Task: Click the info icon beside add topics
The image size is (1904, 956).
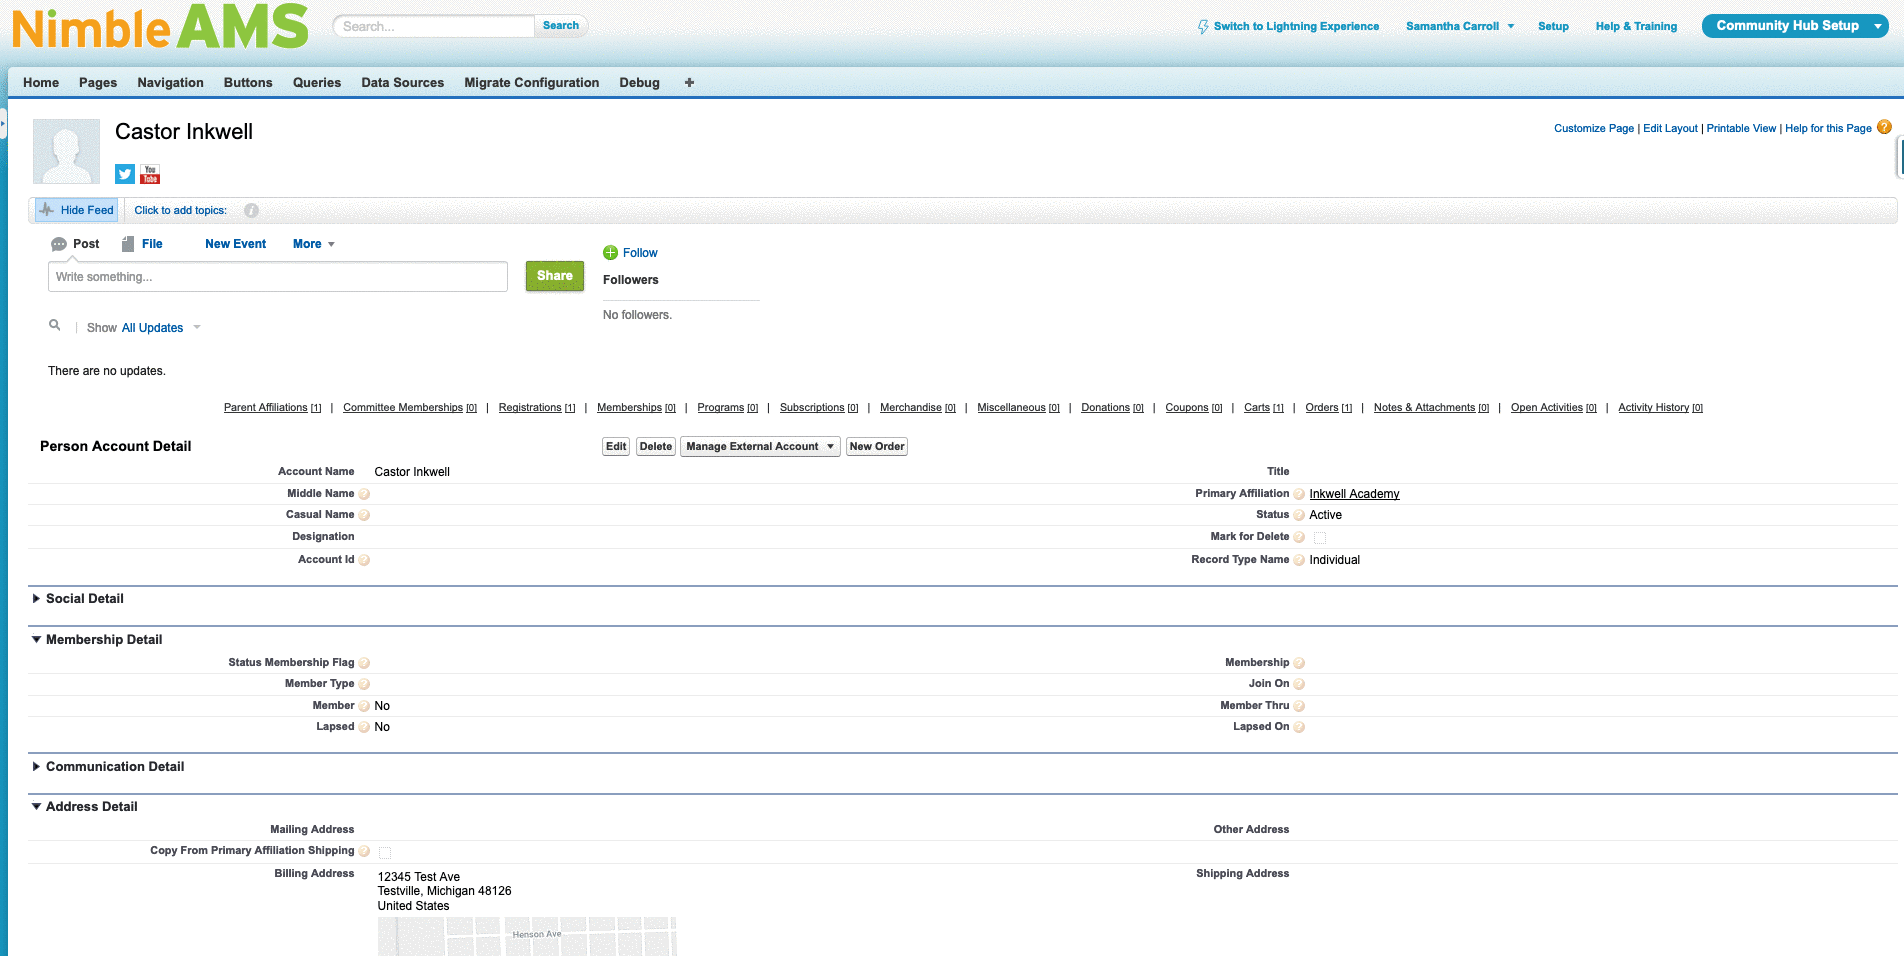Action: [252, 211]
